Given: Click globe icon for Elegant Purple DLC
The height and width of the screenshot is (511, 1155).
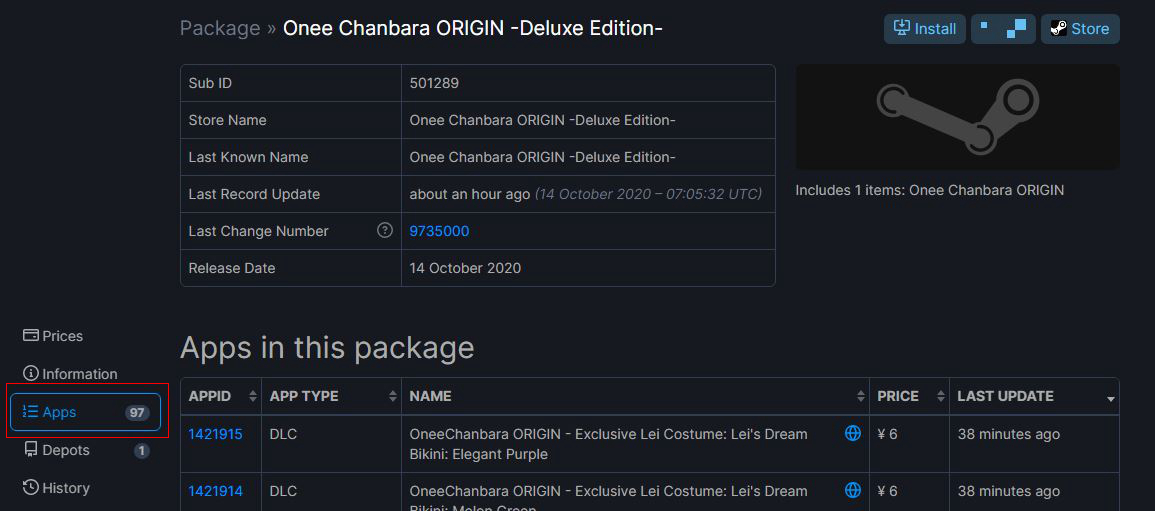Looking at the screenshot, I should 853,433.
